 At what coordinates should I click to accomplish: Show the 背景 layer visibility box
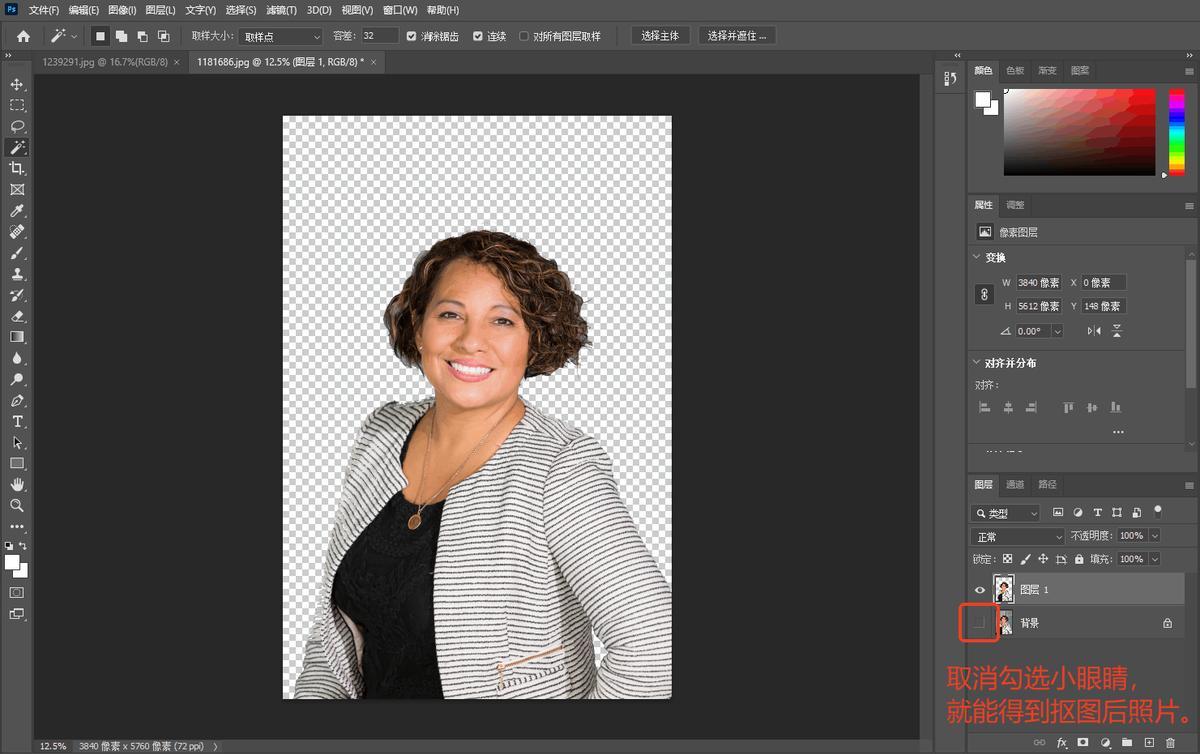pyautogui.click(x=980, y=623)
